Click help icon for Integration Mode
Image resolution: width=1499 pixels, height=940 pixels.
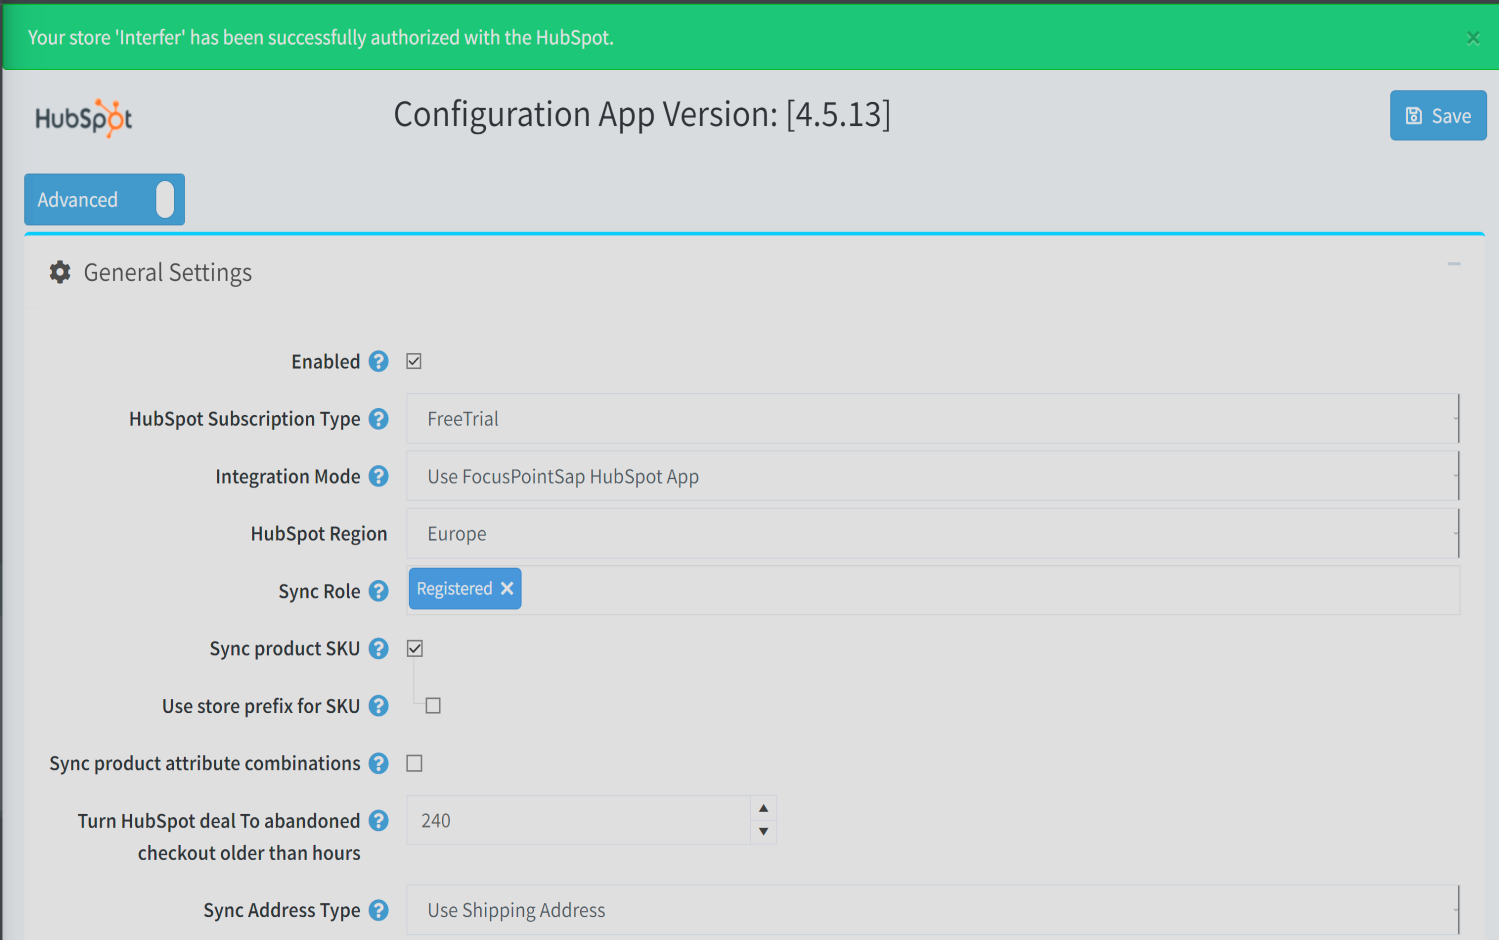378,477
